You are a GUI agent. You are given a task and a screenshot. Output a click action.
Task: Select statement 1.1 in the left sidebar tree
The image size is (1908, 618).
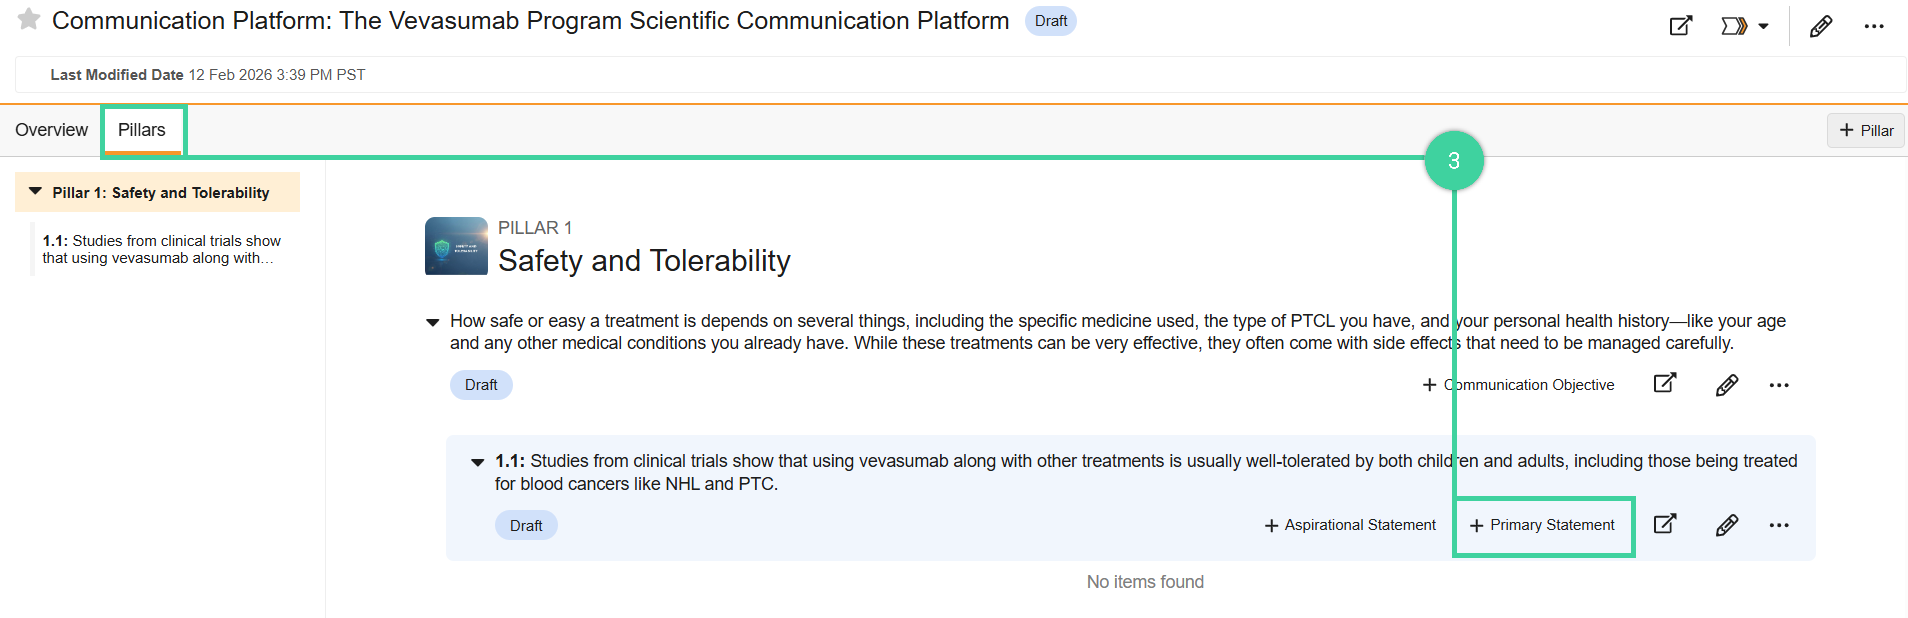pyautogui.click(x=162, y=249)
